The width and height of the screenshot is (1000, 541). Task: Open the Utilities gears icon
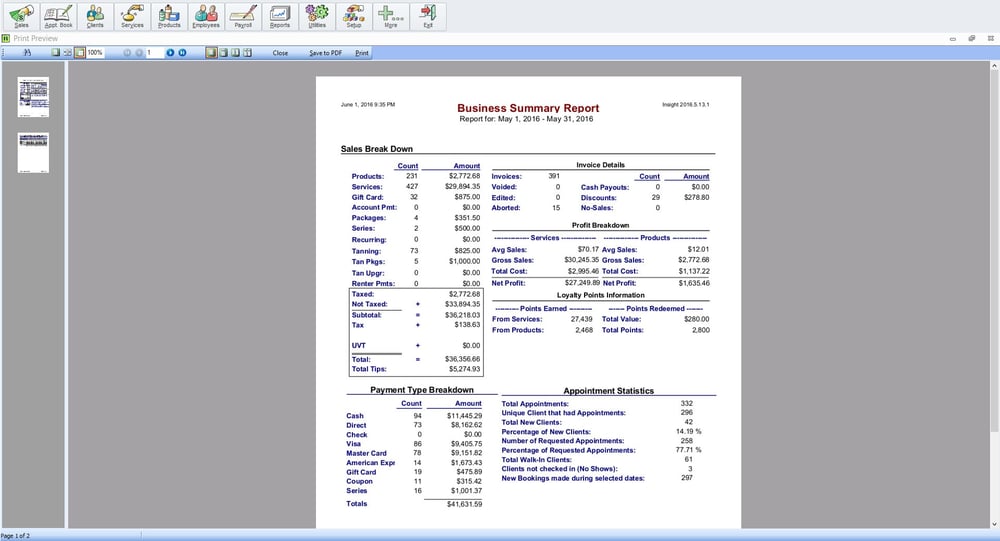317,16
